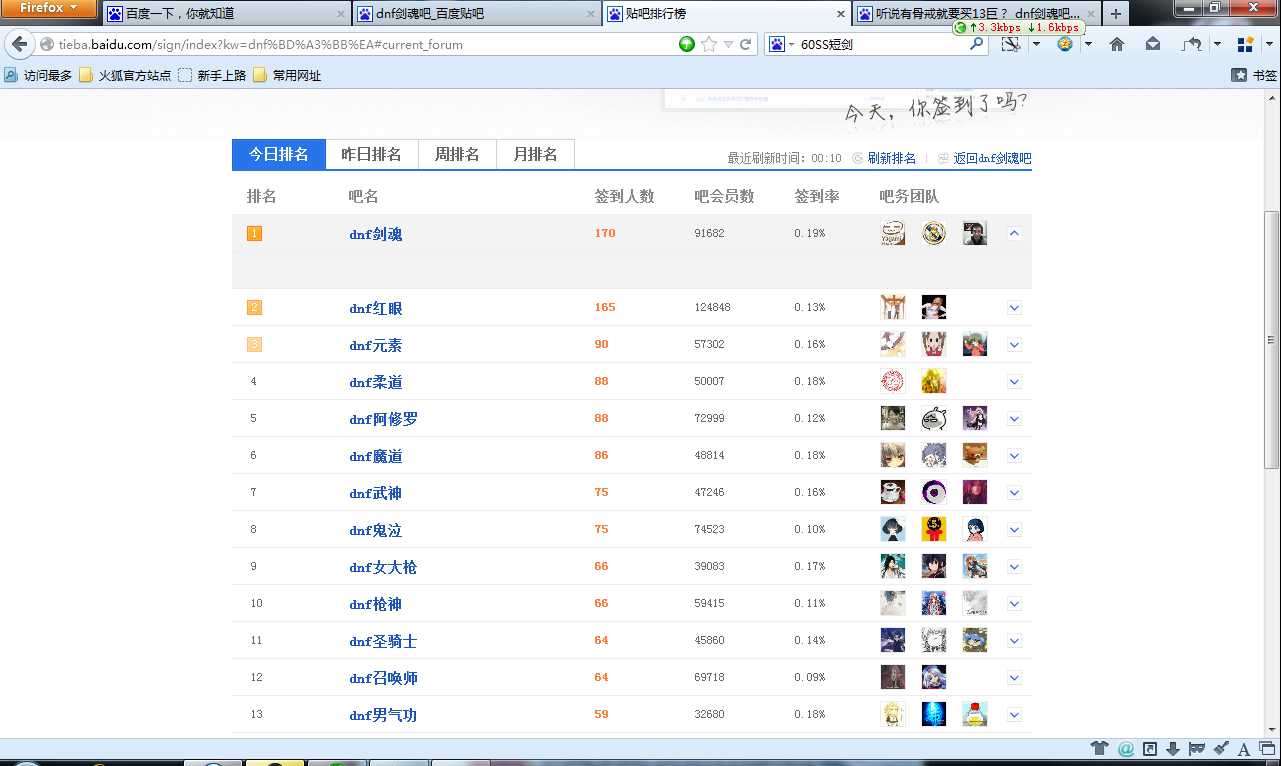Switch to the 今日排名 tab
Viewport: 1281px width, 766px height.
point(279,154)
